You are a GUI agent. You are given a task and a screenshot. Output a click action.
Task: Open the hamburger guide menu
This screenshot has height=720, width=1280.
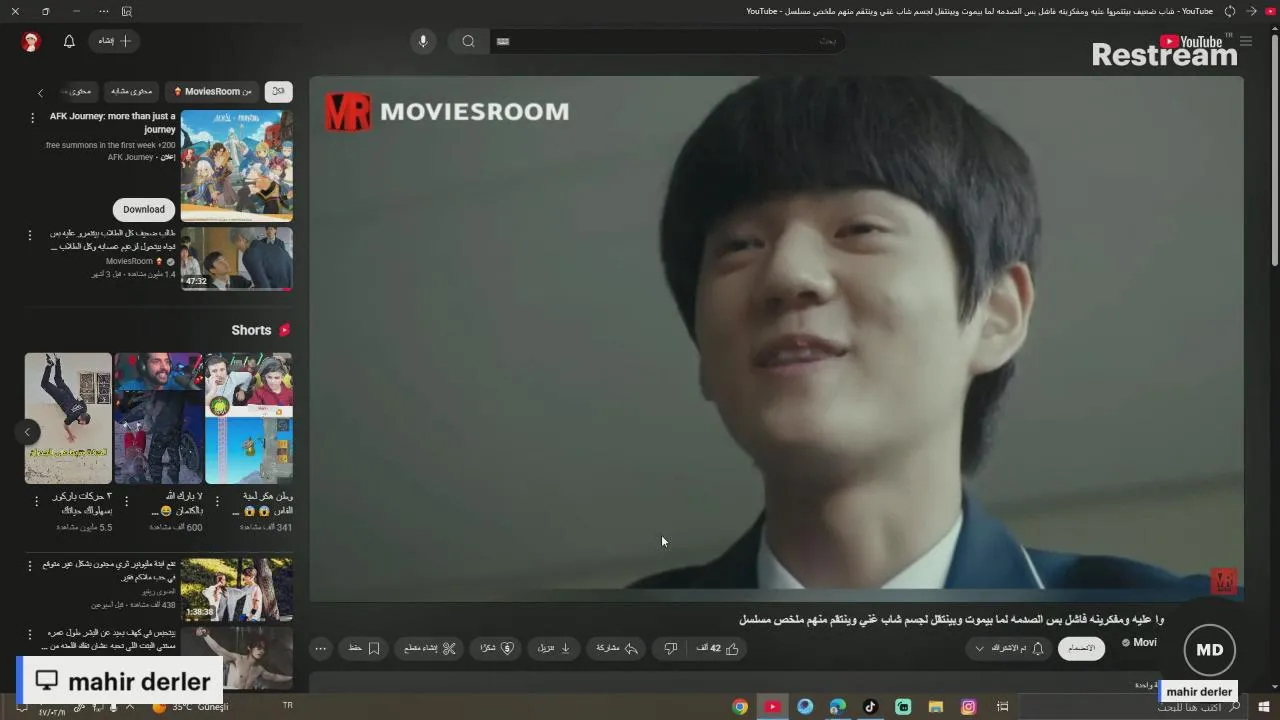[1246, 41]
